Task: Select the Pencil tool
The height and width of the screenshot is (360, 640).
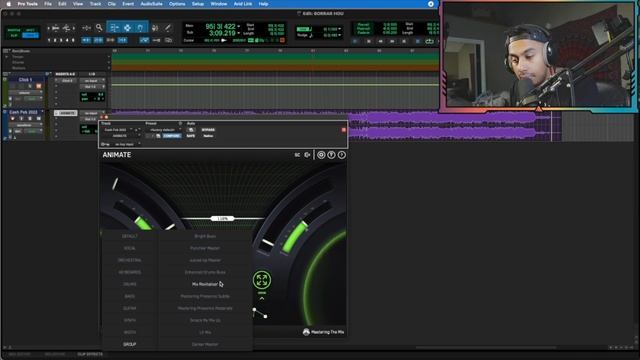Action: (x=168, y=28)
